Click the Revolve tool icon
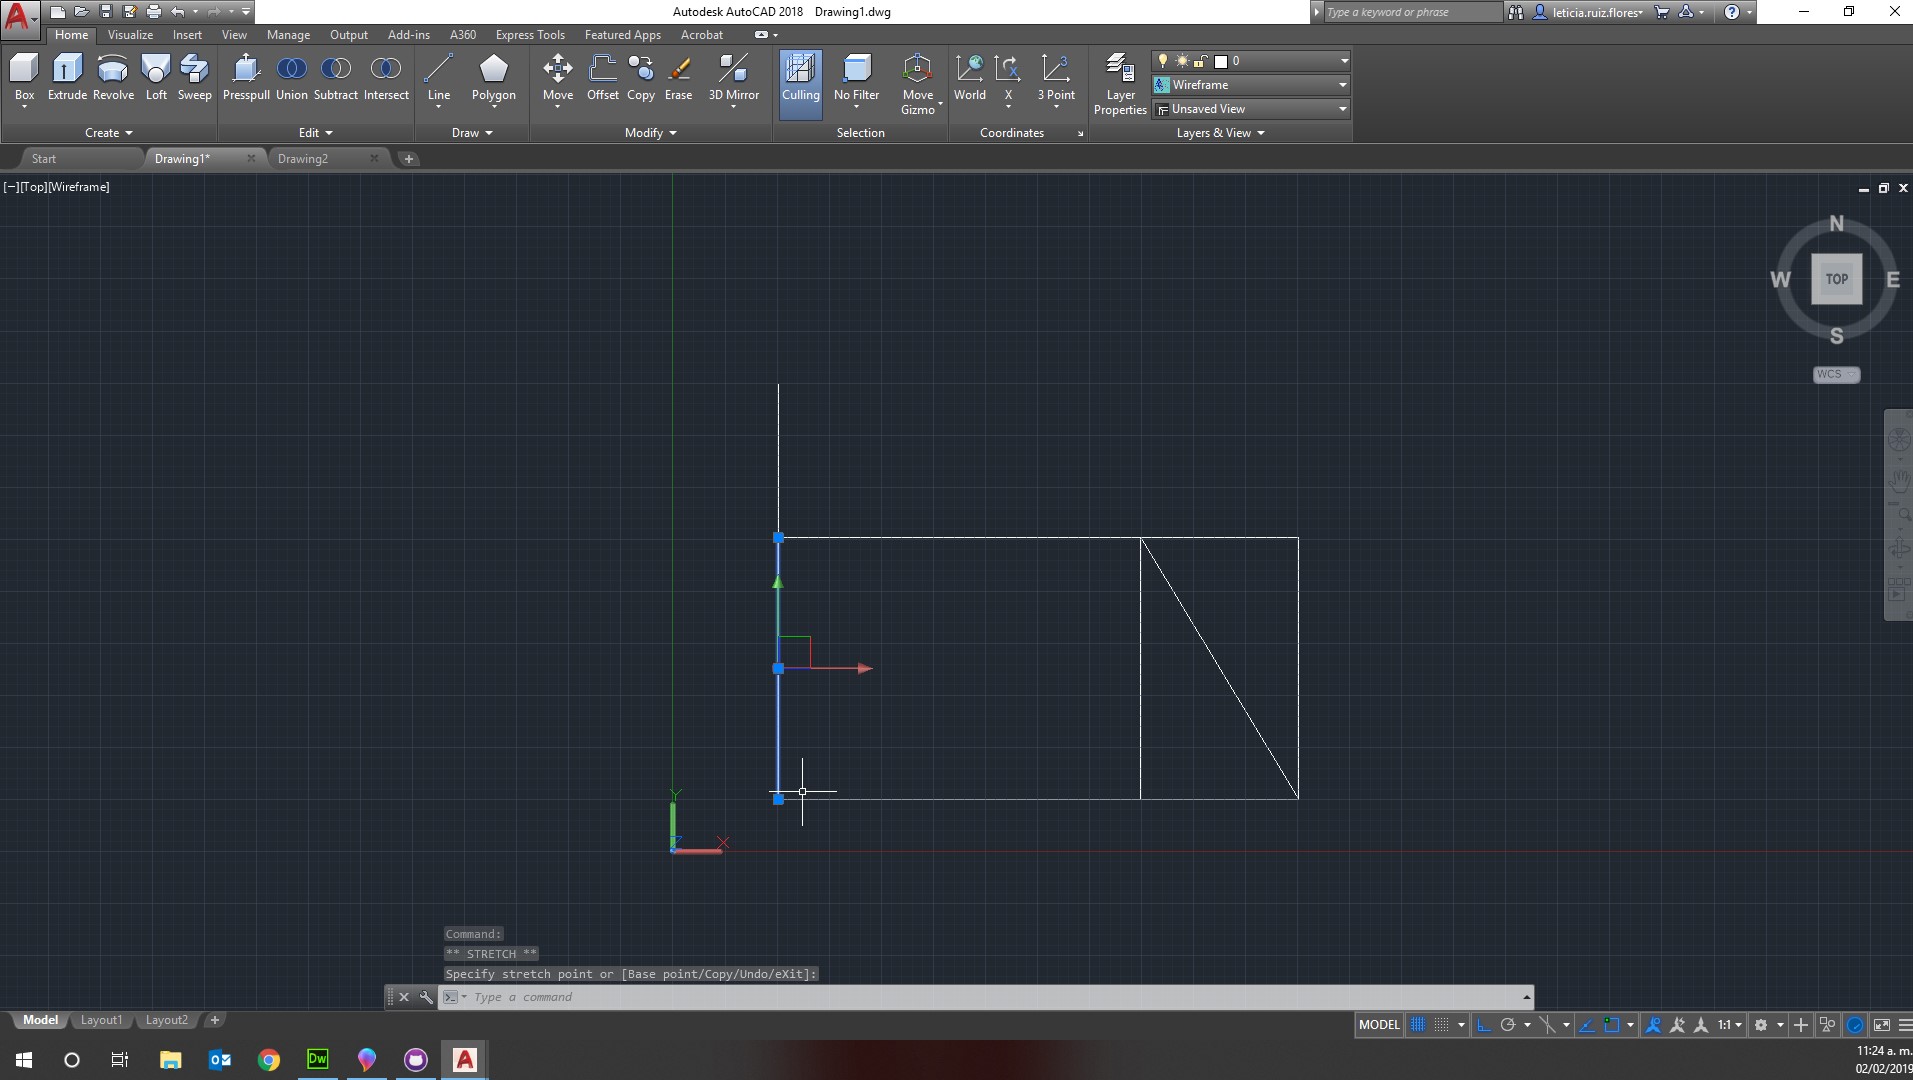1913x1080 pixels. click(x=113, y=78)
